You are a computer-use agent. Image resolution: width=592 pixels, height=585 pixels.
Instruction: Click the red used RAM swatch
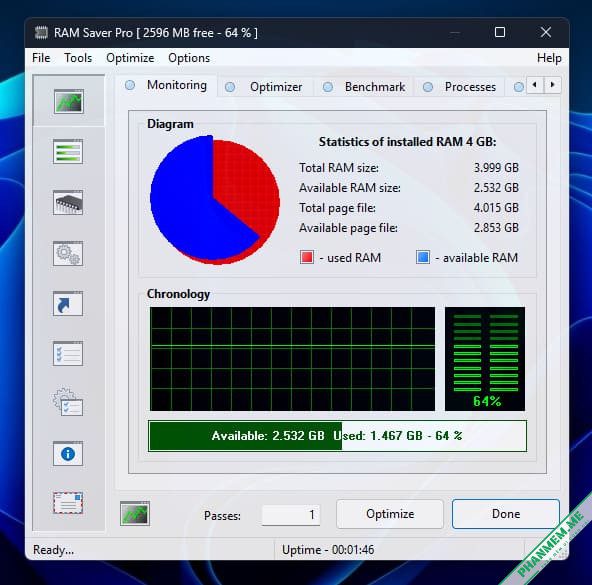click(307, 257)
